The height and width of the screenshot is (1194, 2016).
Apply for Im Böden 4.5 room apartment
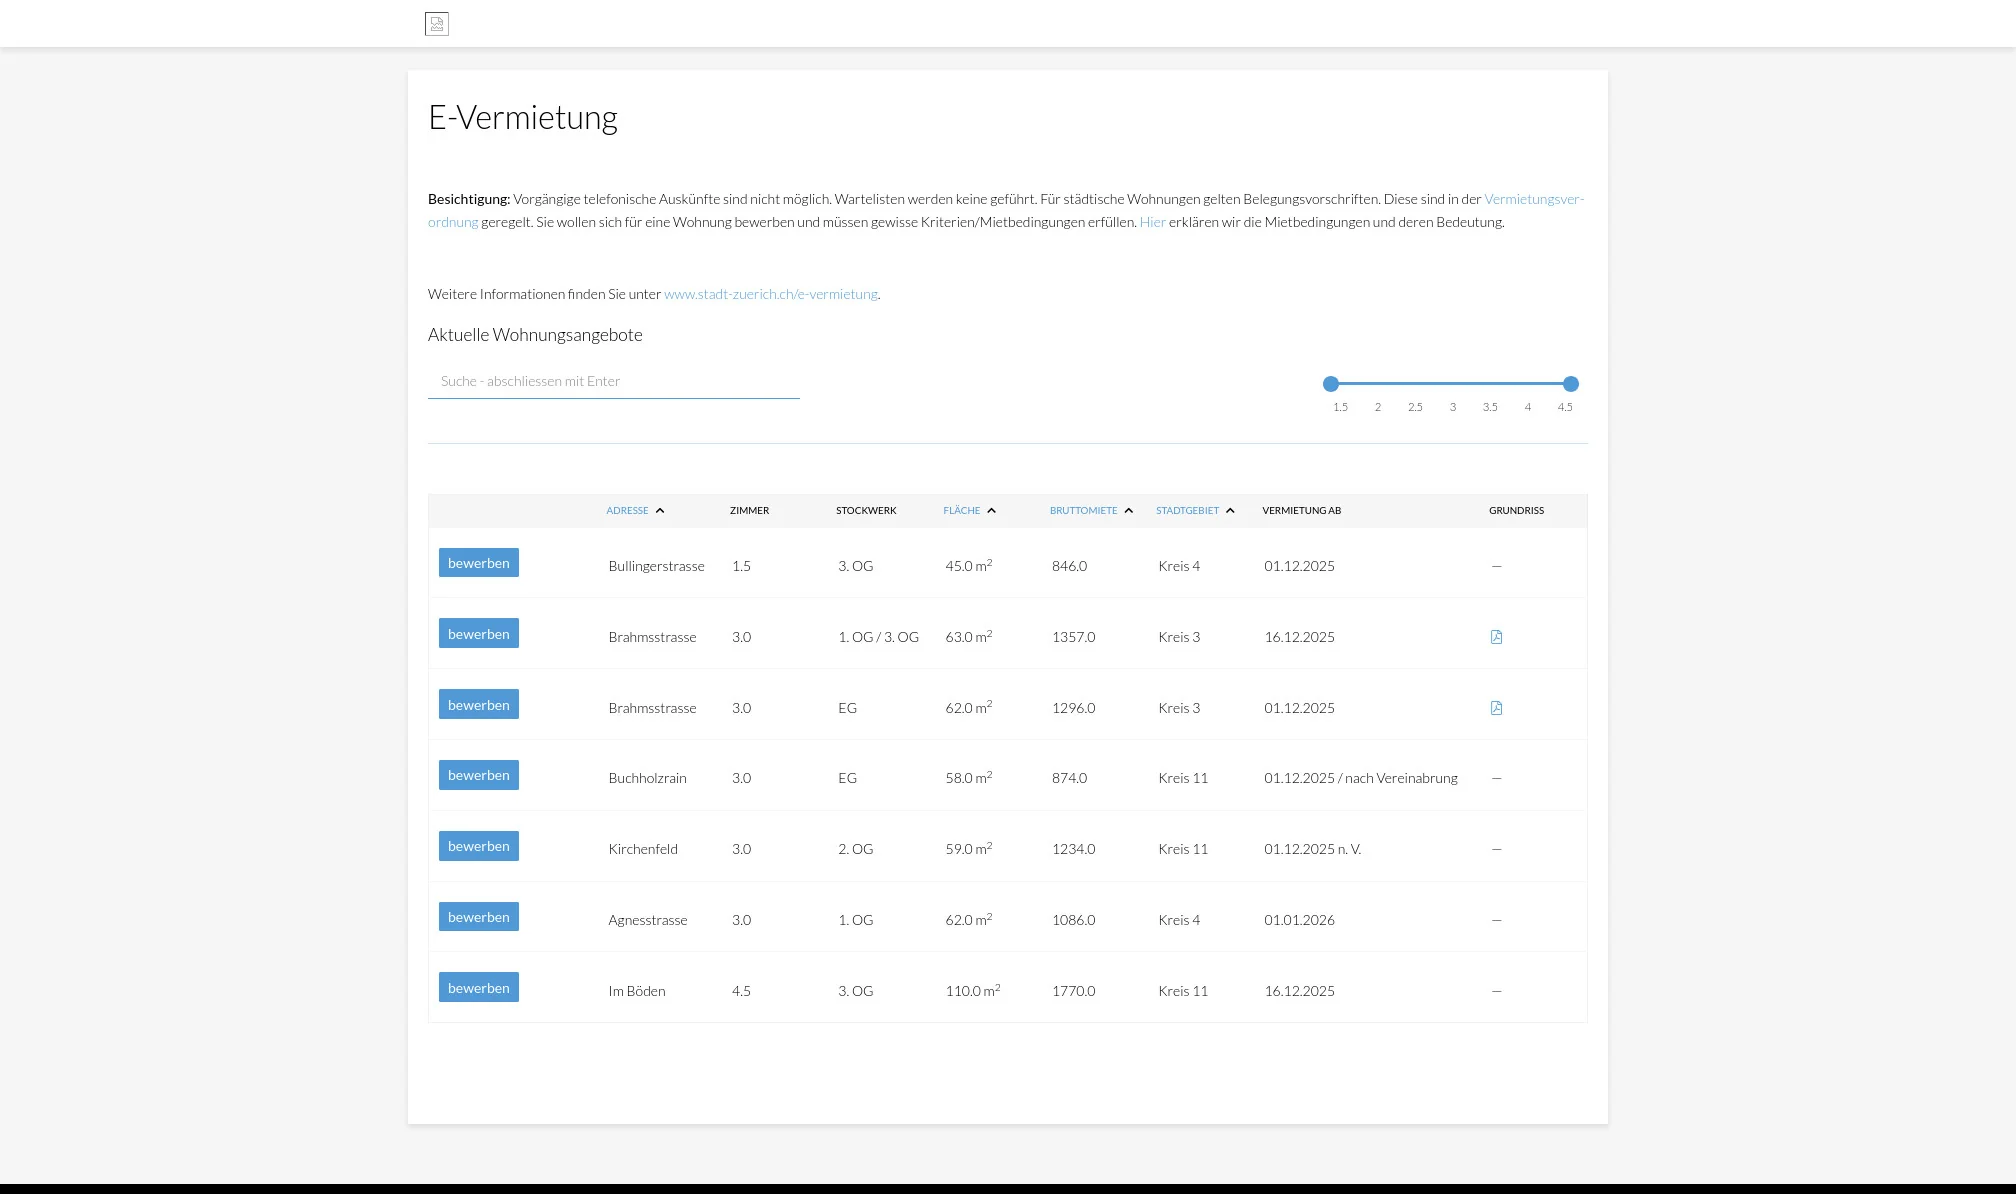(x=478, y=988)
